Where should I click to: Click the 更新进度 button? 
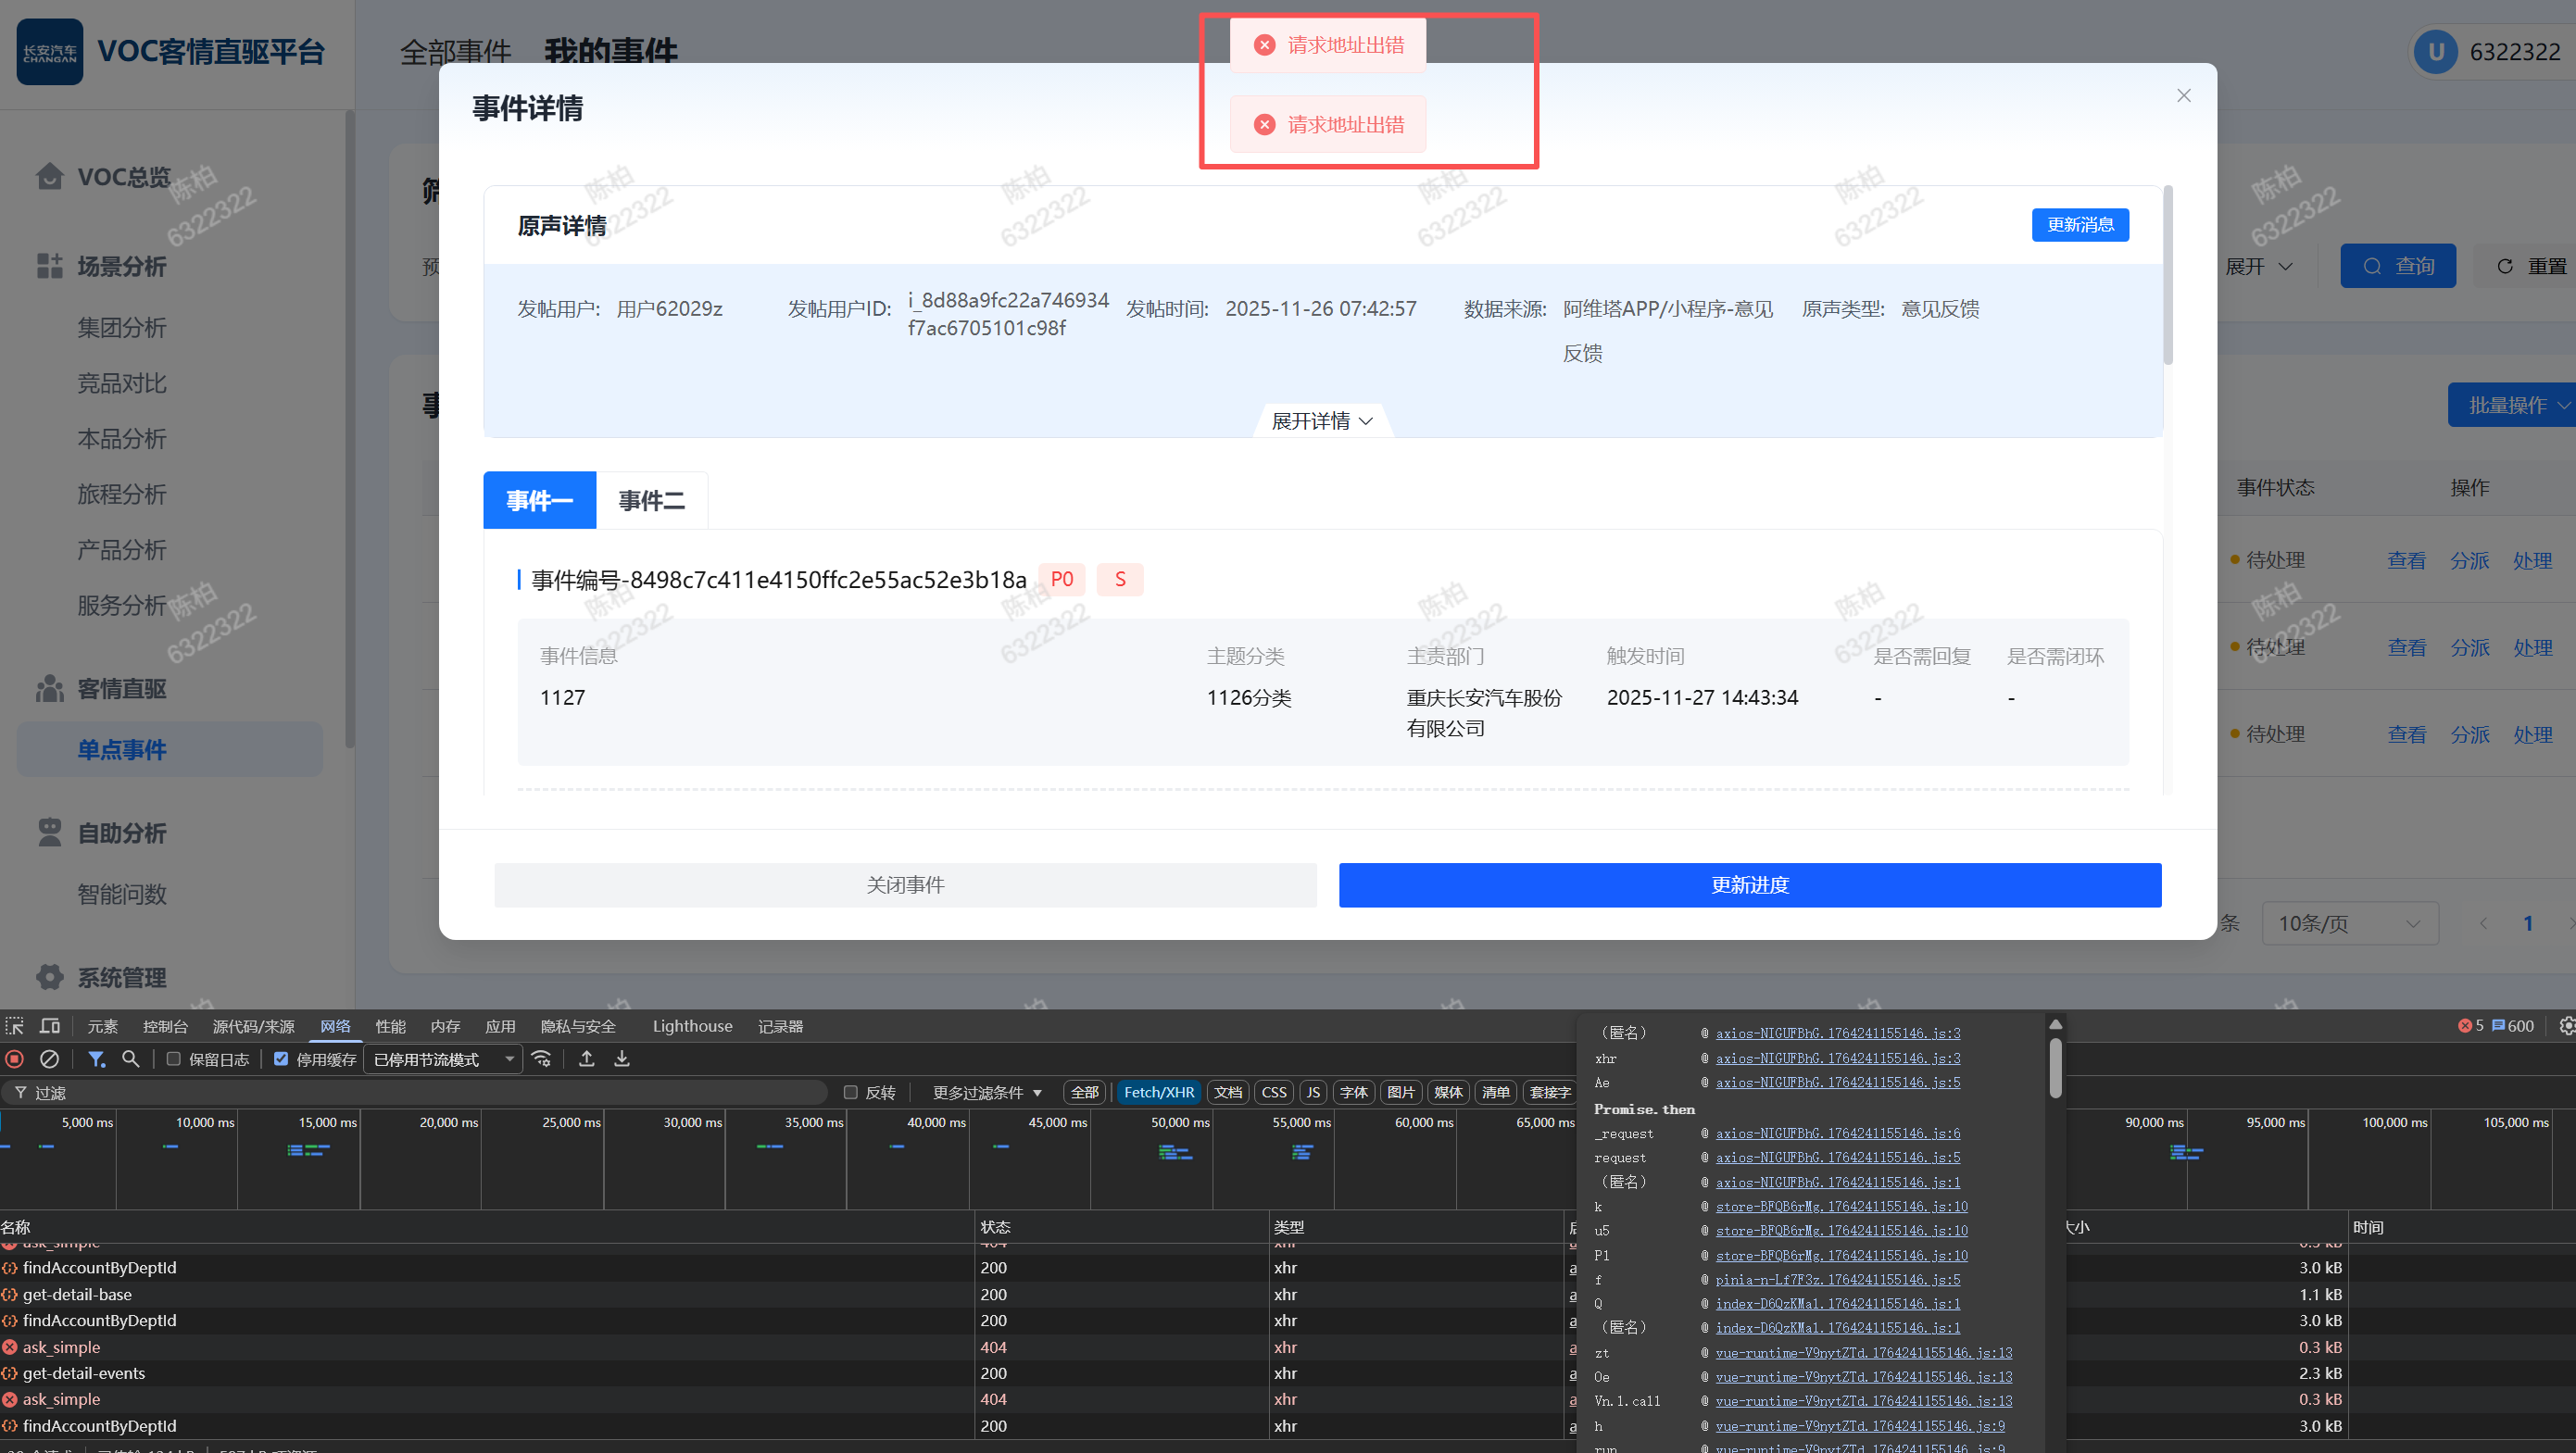pyautogui.click(x=1749, y=885)
